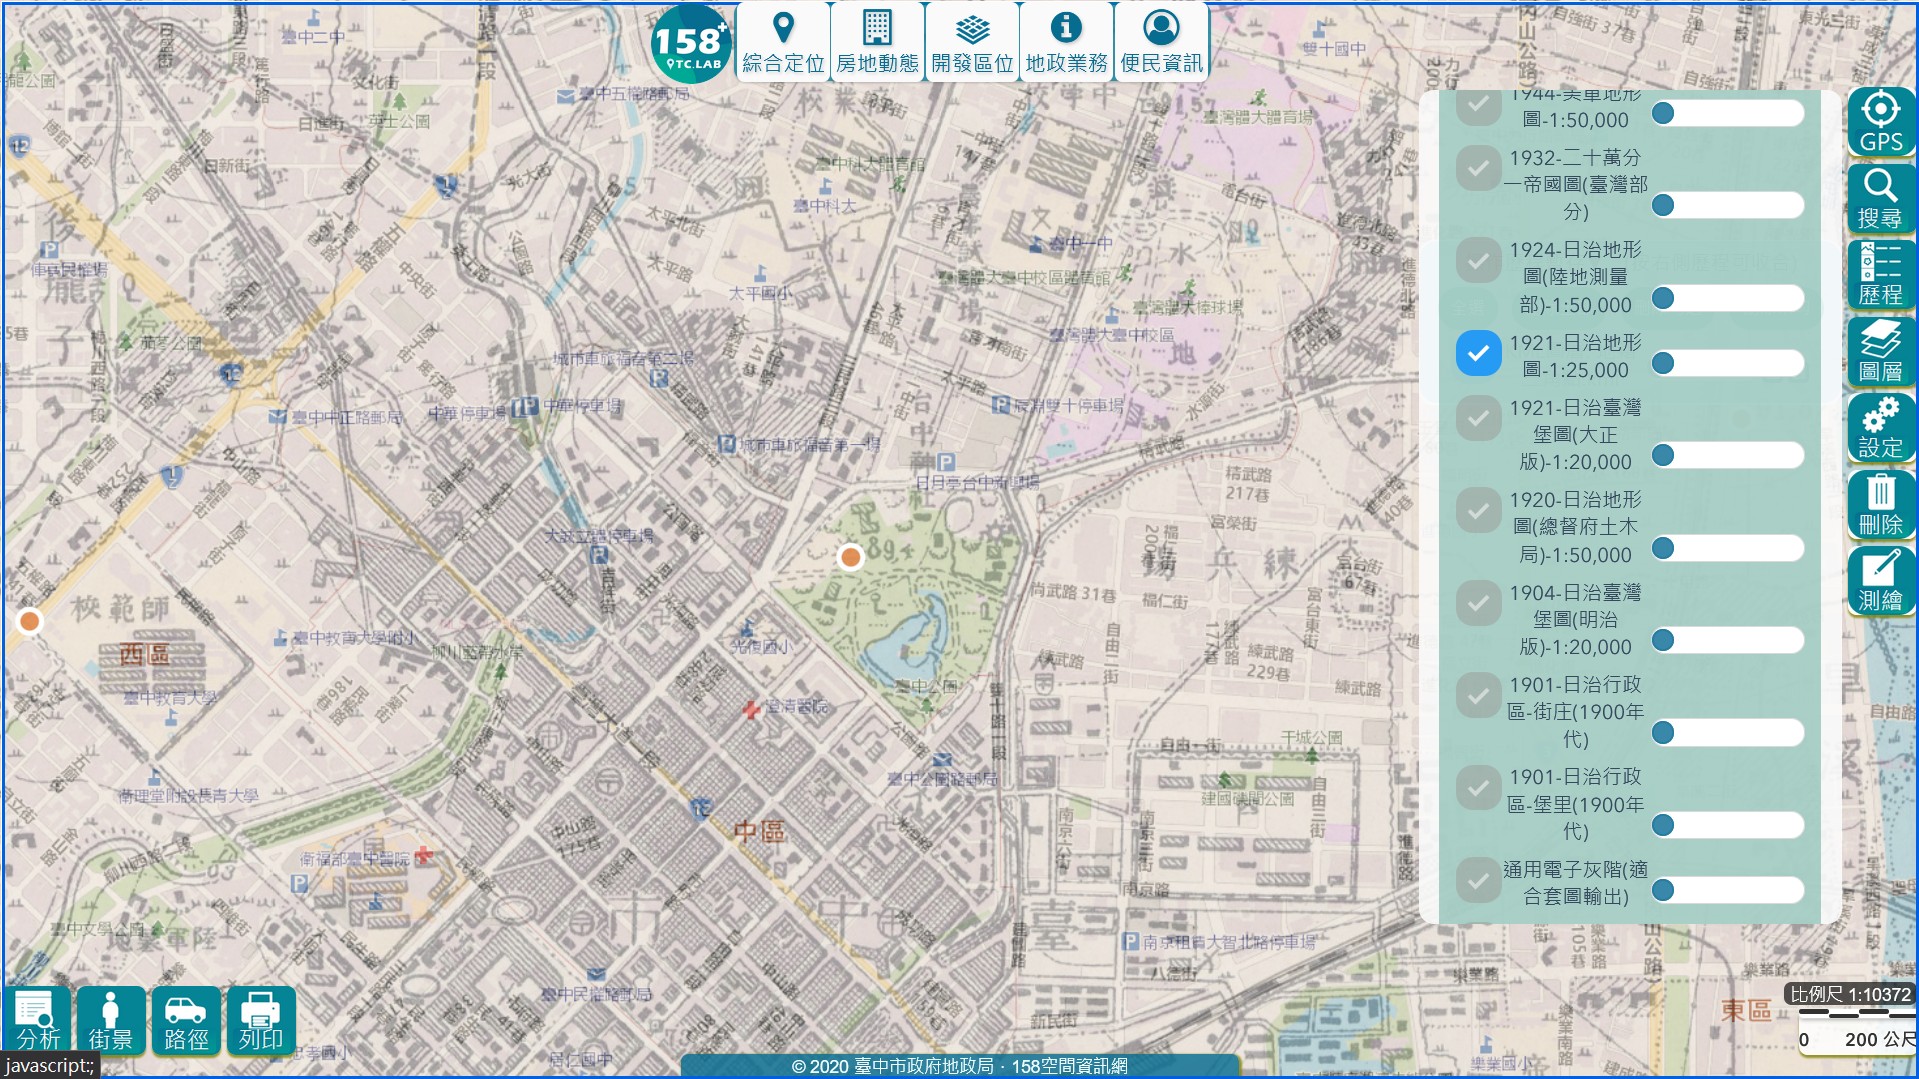Click the 臺中科大 map label
Image resolution: width=1919 pixels, height=1079 pixels.
[824, 205]
